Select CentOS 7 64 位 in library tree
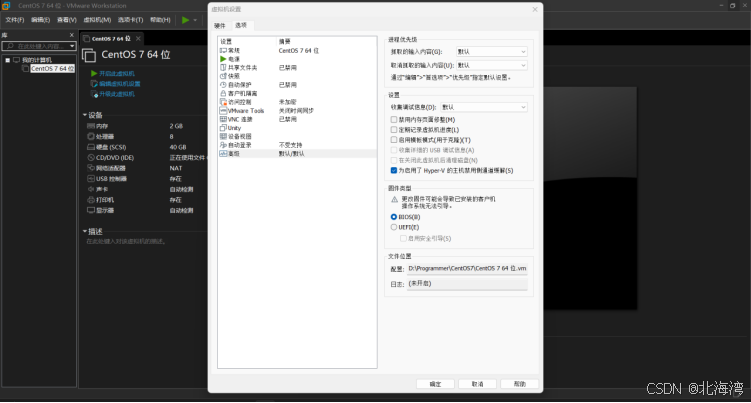The width and height of the screenshot is (751, 403). point(52,69)
